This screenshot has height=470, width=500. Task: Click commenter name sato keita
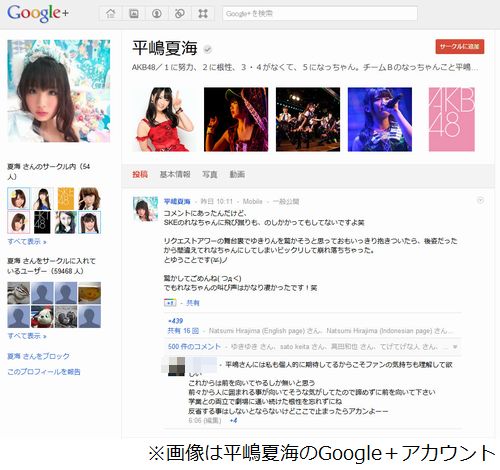295,347
